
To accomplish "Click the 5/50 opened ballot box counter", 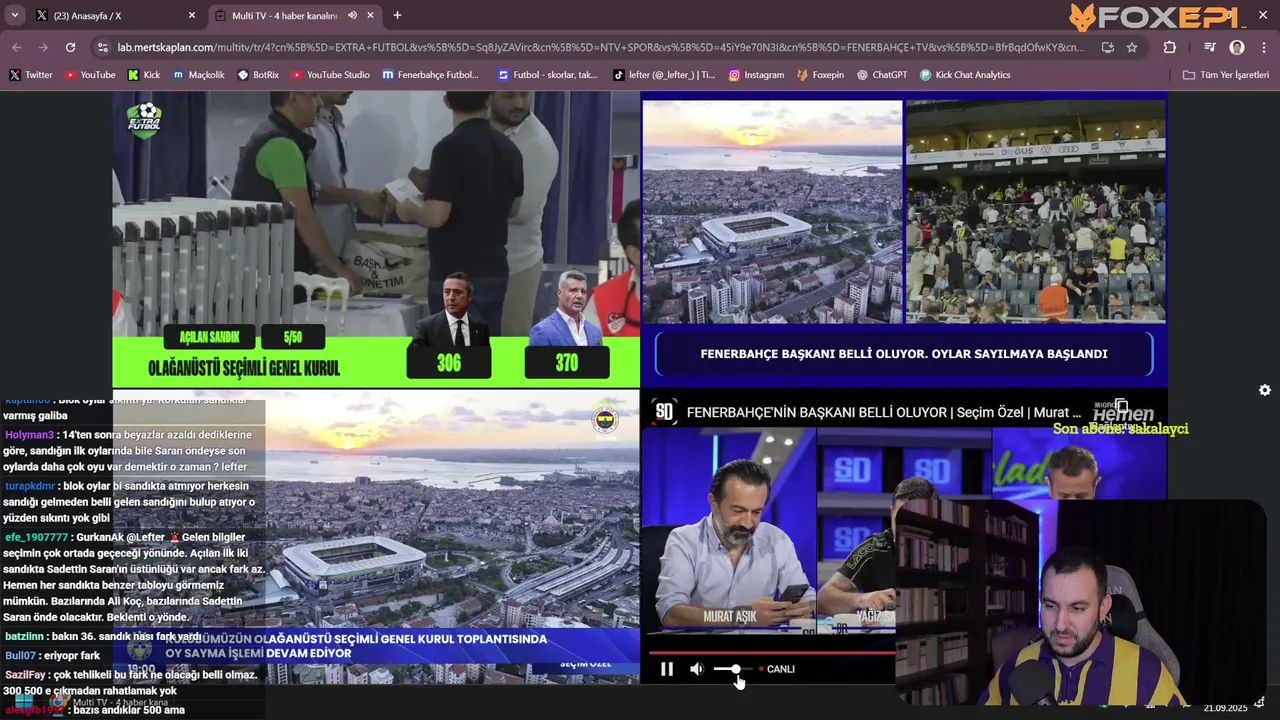I will click(x=292, y=337).
